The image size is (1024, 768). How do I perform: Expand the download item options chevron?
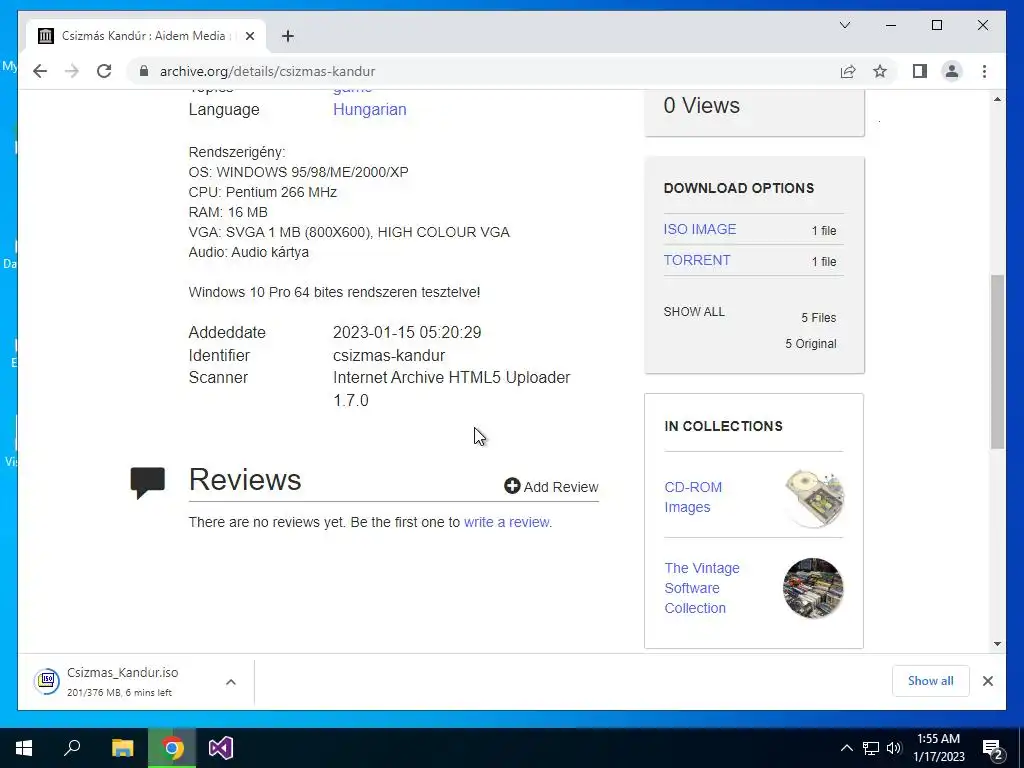(x=231, y=682)
